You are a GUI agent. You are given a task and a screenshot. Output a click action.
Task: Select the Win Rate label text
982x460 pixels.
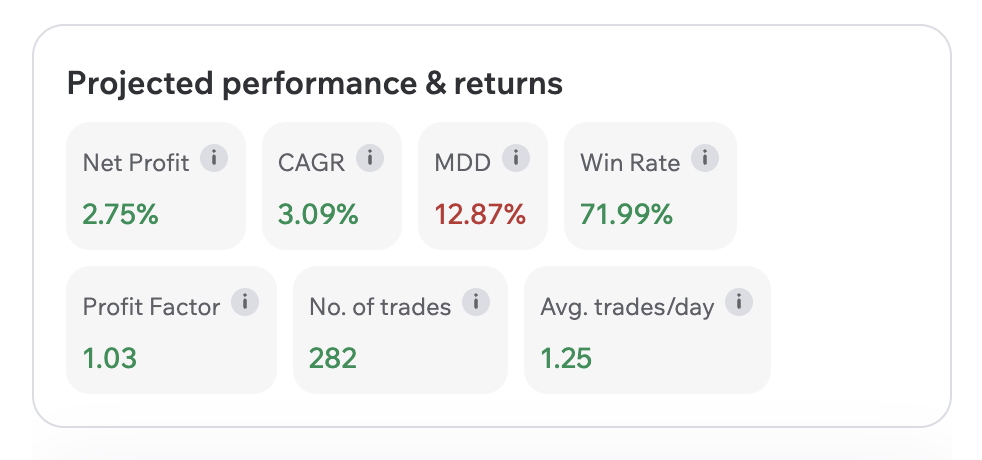click(630, 163)
